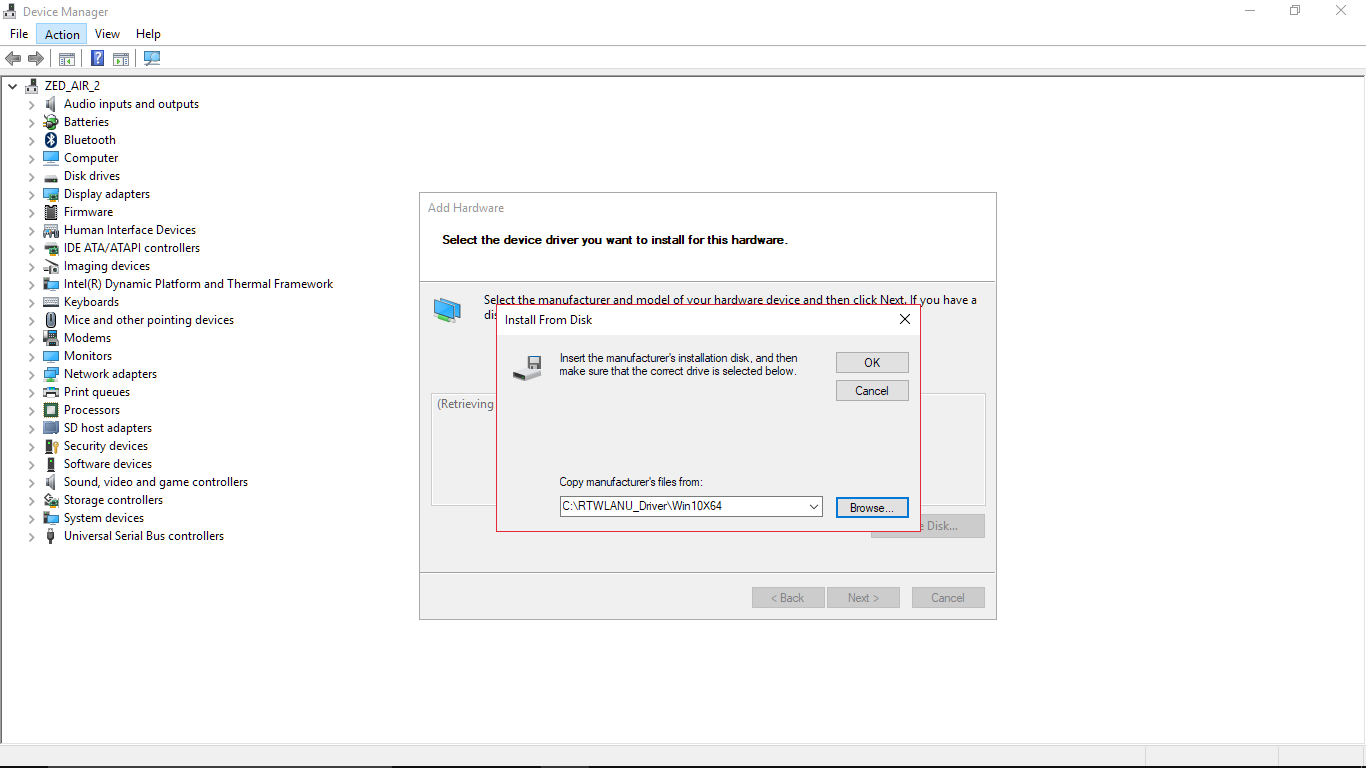Open the Action menu
This screenshot has width=1366, height=768.
[62, 34]
